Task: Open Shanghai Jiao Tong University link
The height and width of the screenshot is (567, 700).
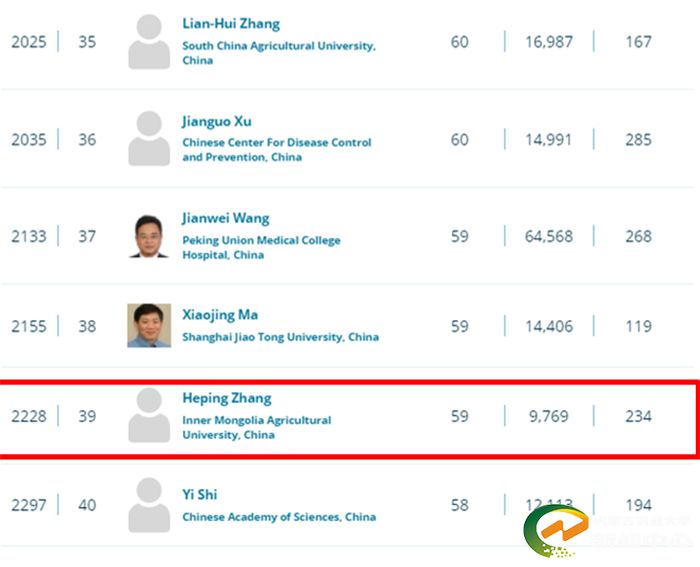Action: 280,337
